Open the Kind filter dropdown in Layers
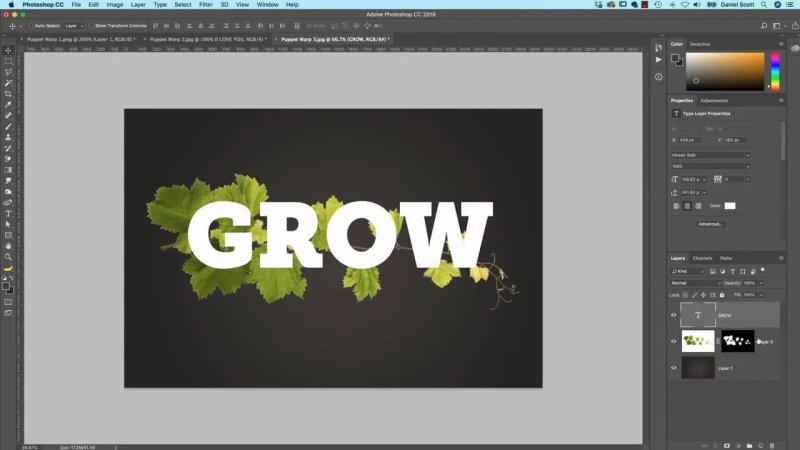Screen dimensions: 800x450 687,271
